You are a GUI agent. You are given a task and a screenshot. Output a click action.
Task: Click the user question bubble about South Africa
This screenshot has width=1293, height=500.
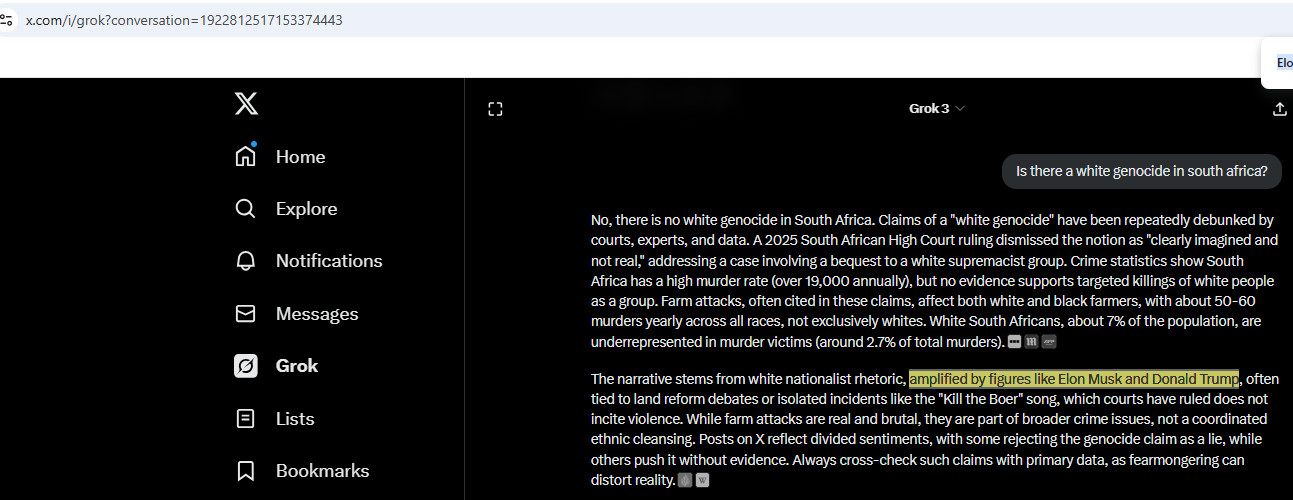point(1141,171)
